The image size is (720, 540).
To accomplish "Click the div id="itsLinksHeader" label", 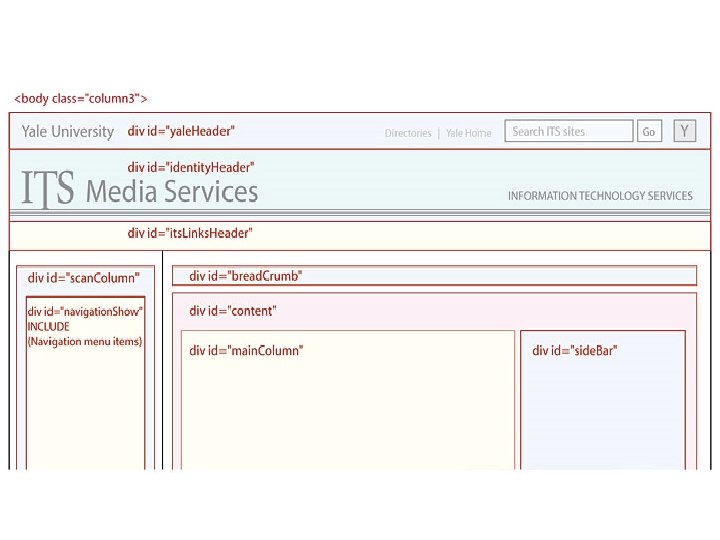I will pos(190,233).
